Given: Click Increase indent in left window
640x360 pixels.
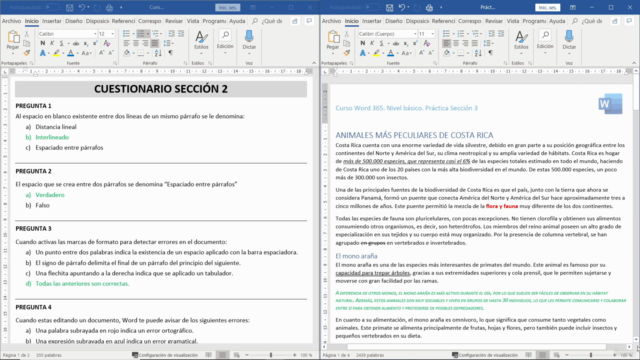Looking at the screenshot, I should (x=180, y=33).
